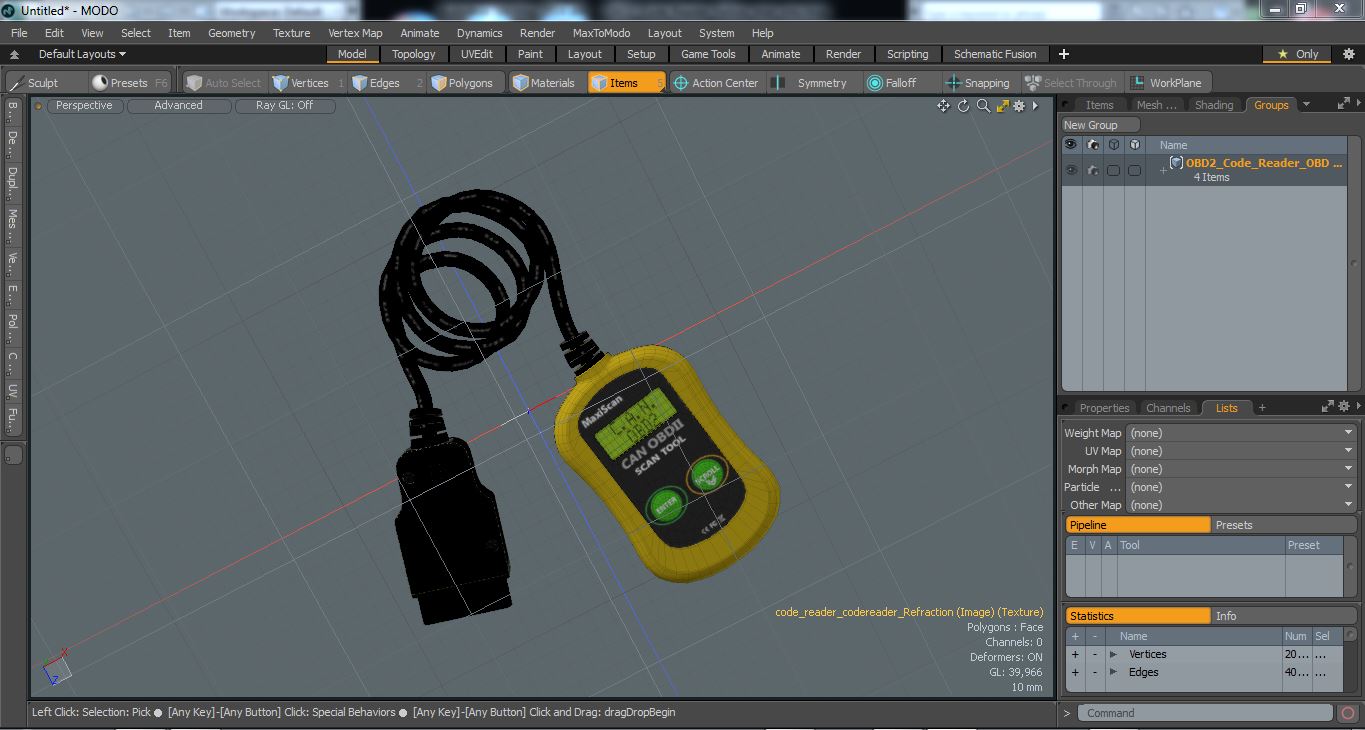
Task: Open the Morph Map dropdown
Action: pos(1240,469)
